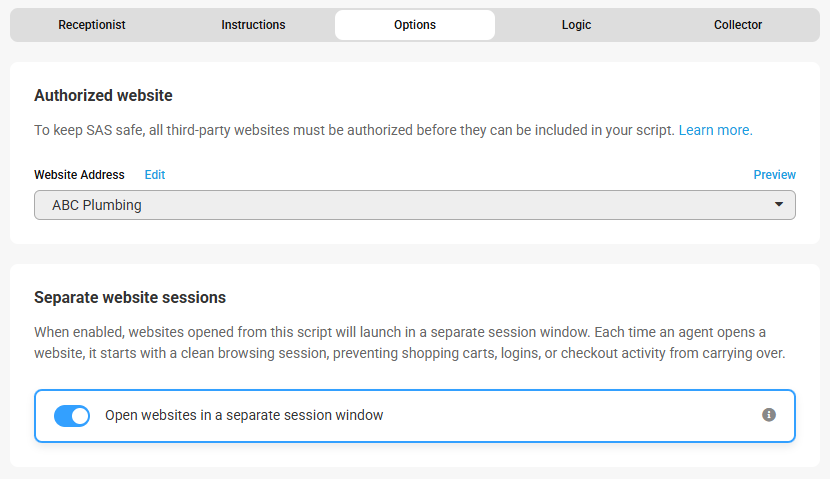Click the 'Separate website sessions' heading
Image resolution: width=830 pixels, height=479 pixels.
coord(130,298)
